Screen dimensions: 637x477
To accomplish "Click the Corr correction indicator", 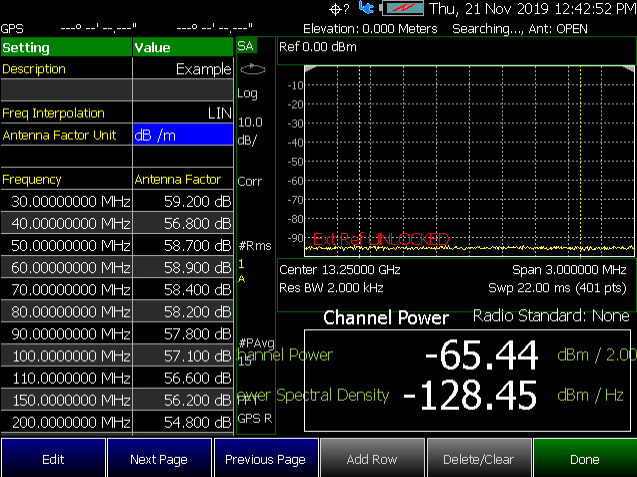I will tap(249, 181).
